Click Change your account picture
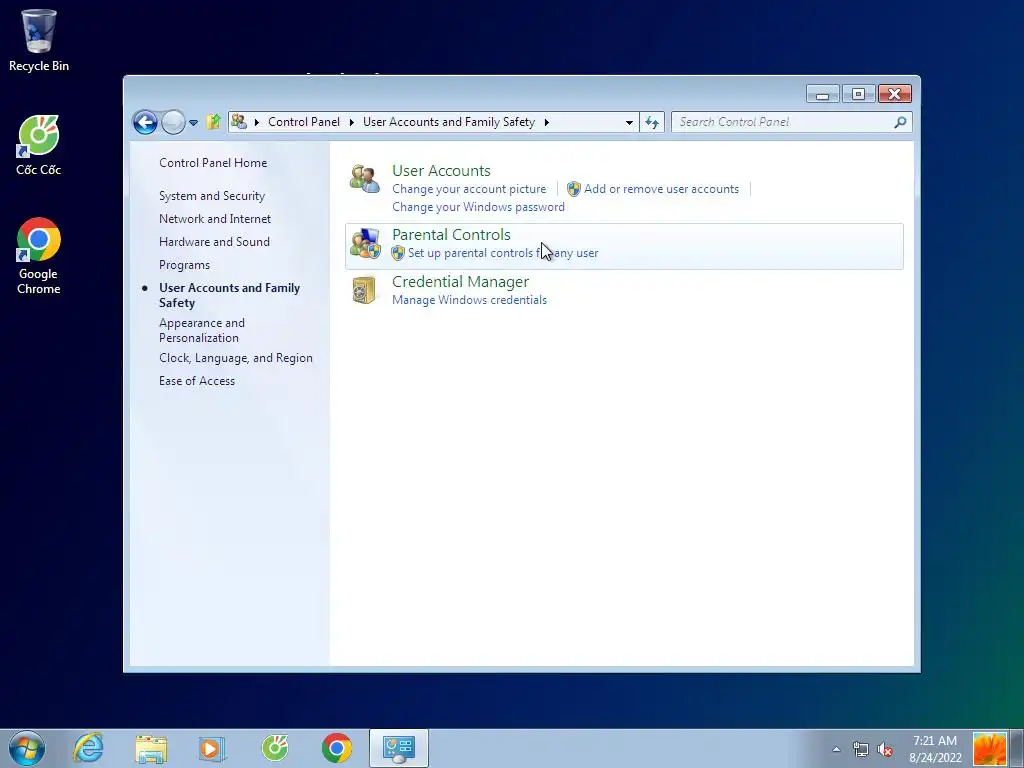Image resolution: width=1024 pixels, height=768 pixels. pyautogui.click(x=469, y=189)
